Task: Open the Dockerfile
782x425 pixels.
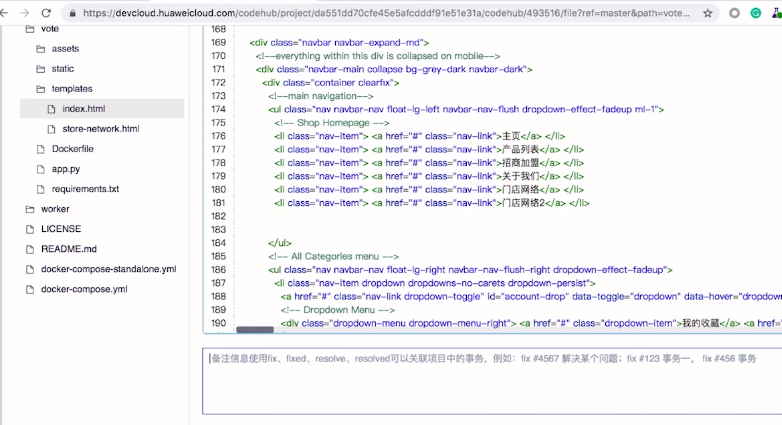Action: 72,149
